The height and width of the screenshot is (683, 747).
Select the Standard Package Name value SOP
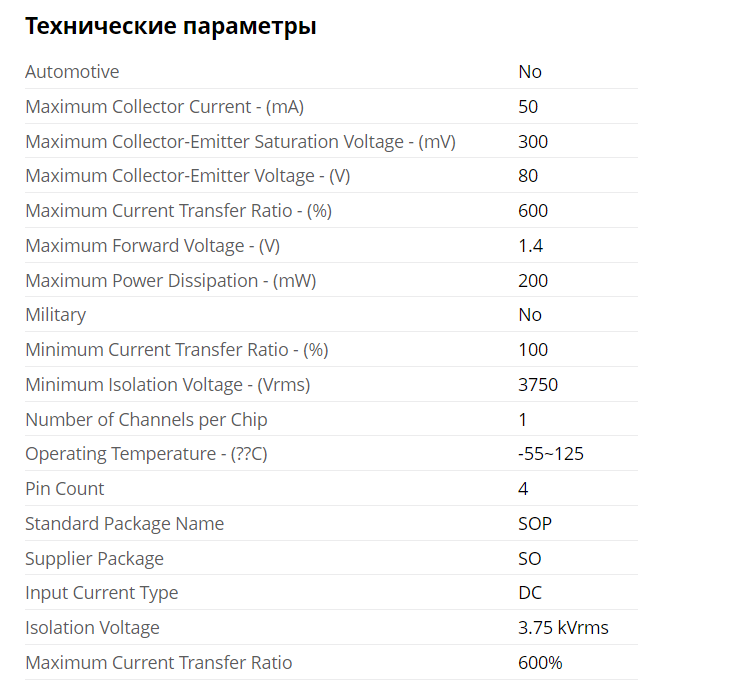tap(535, 524)
